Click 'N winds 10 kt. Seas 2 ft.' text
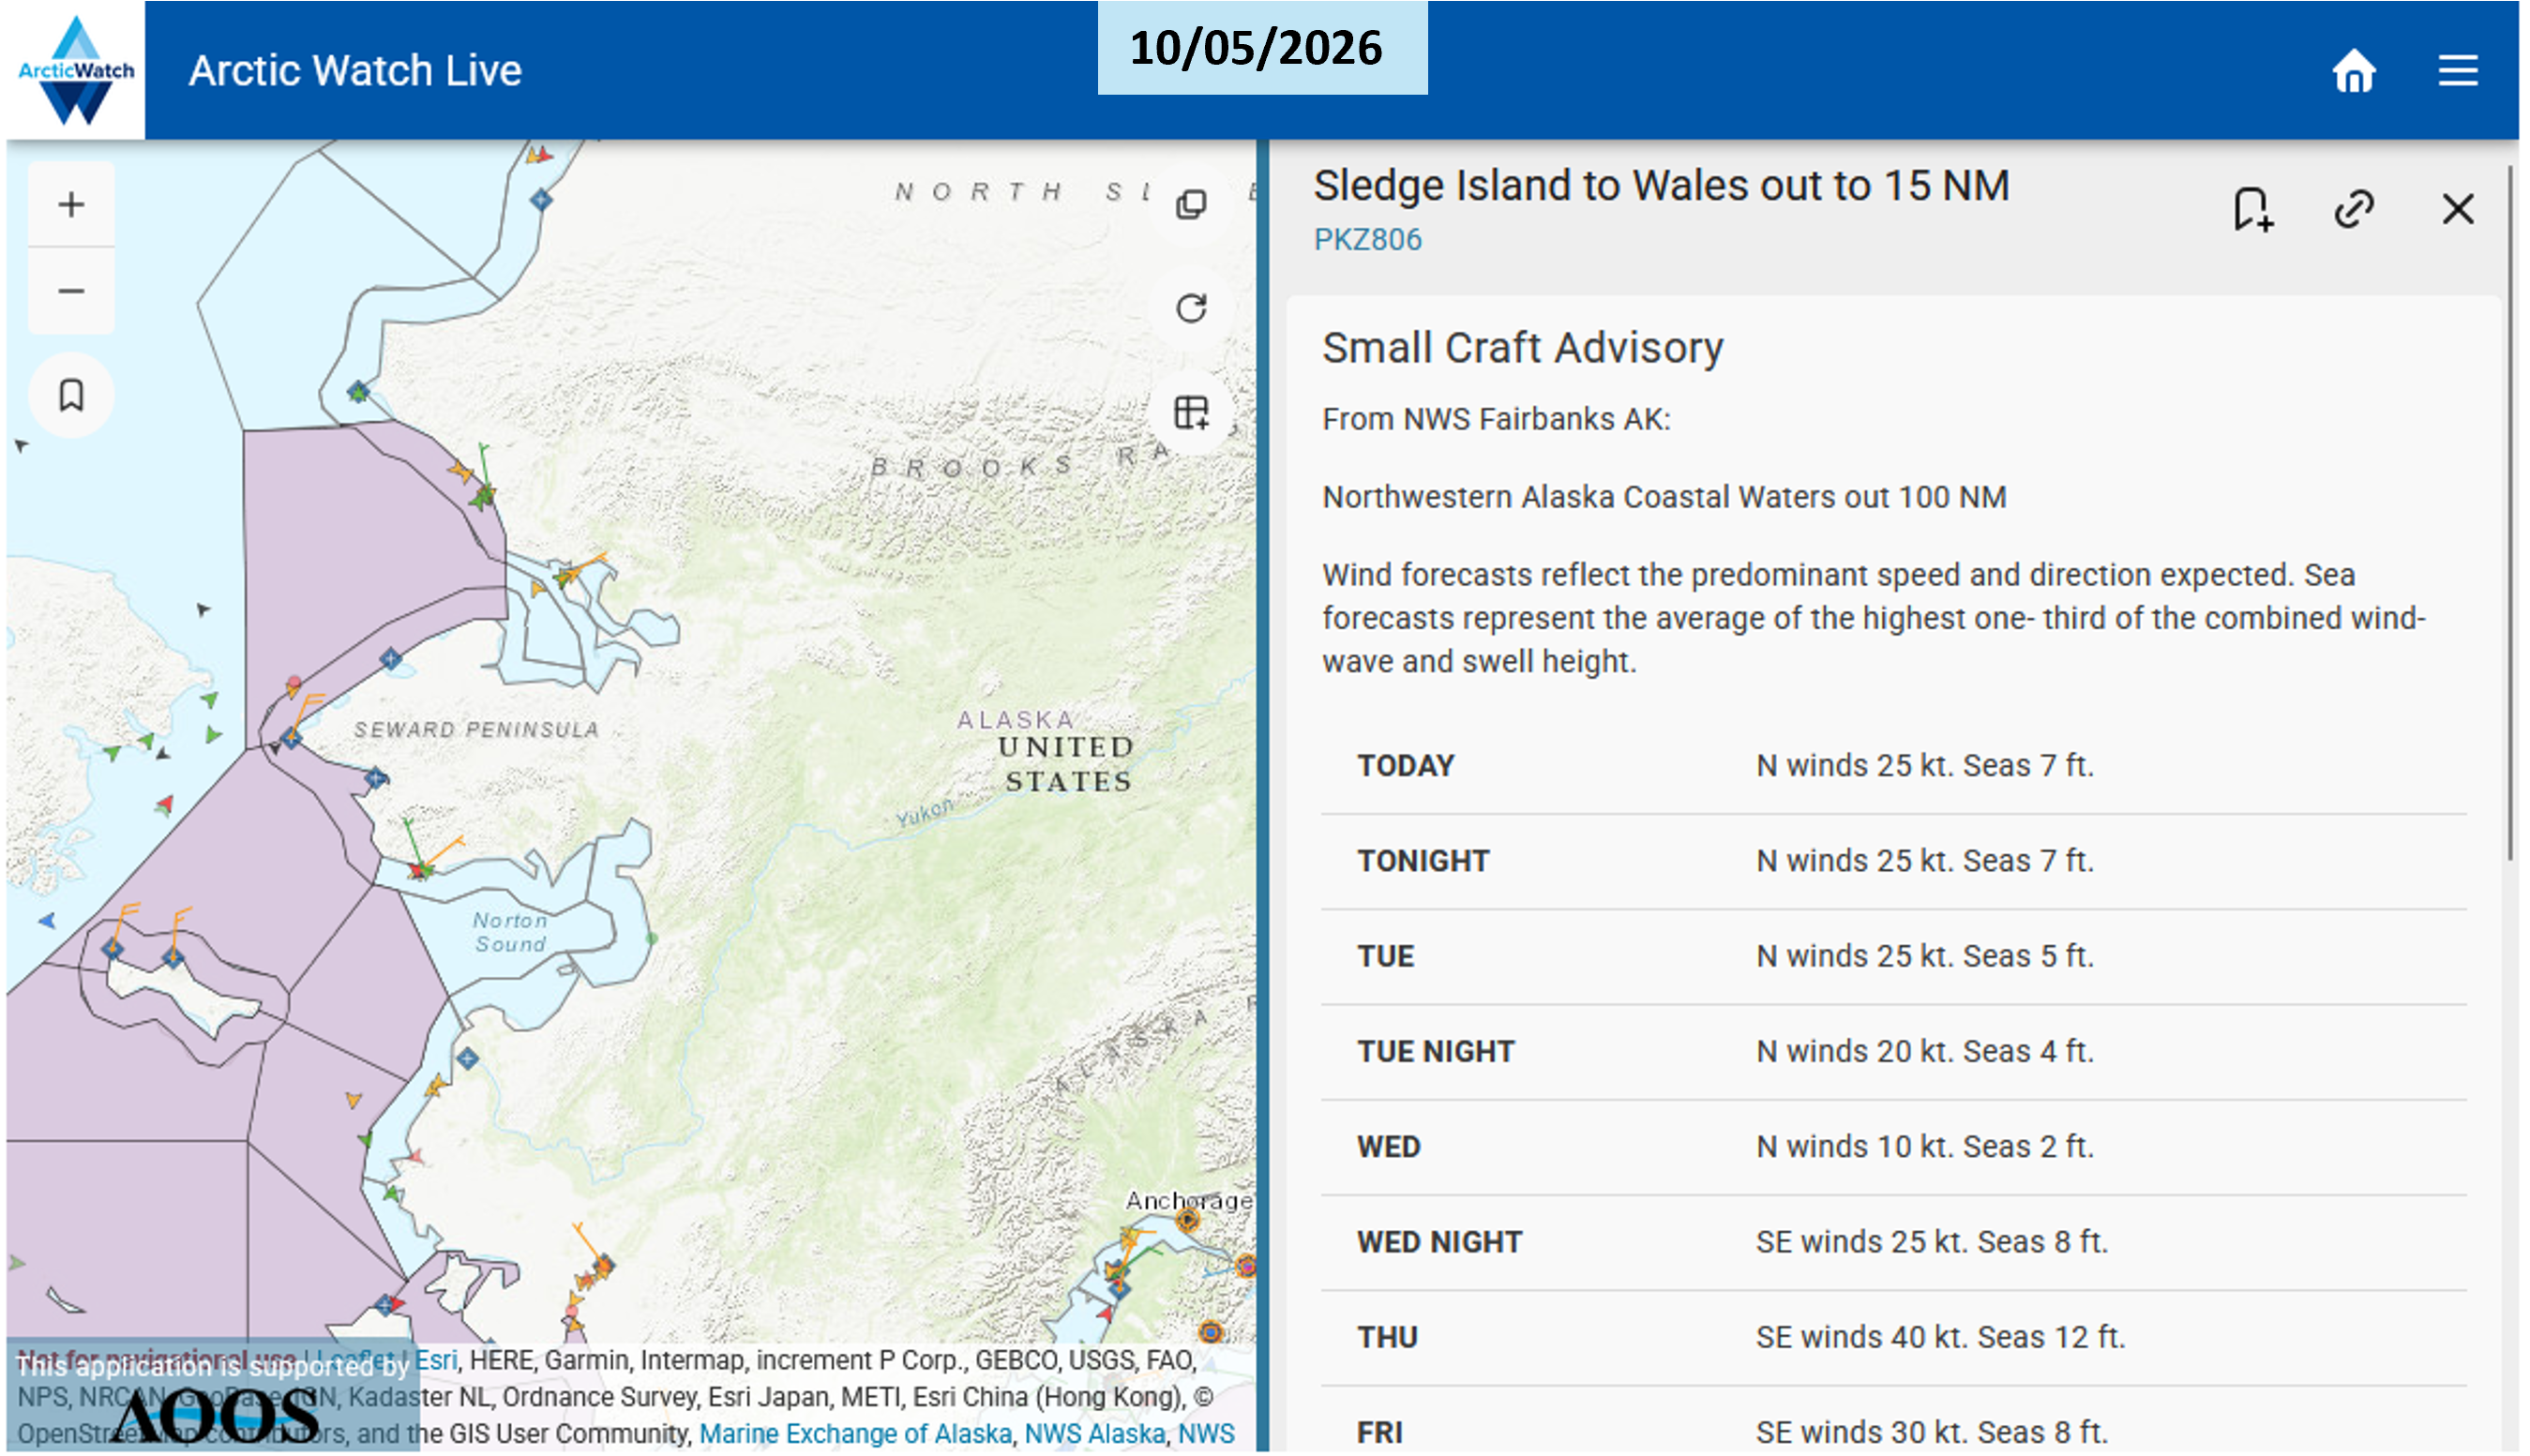Viewport: 2530px width, 1456px height. (1924, 1147)
